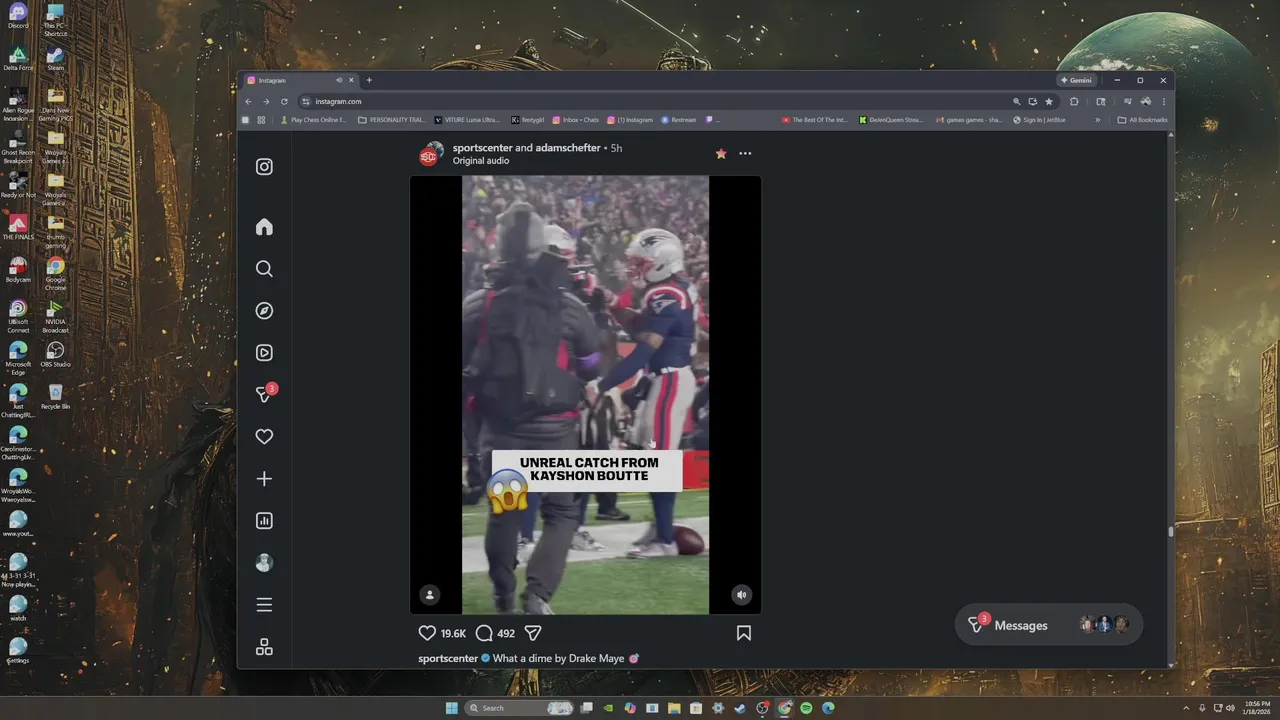Image resolution: width=1280 pixels, height=720 pixels.
Task: Click the Instagram logo in the sidebar
Action: click(264, 167)
